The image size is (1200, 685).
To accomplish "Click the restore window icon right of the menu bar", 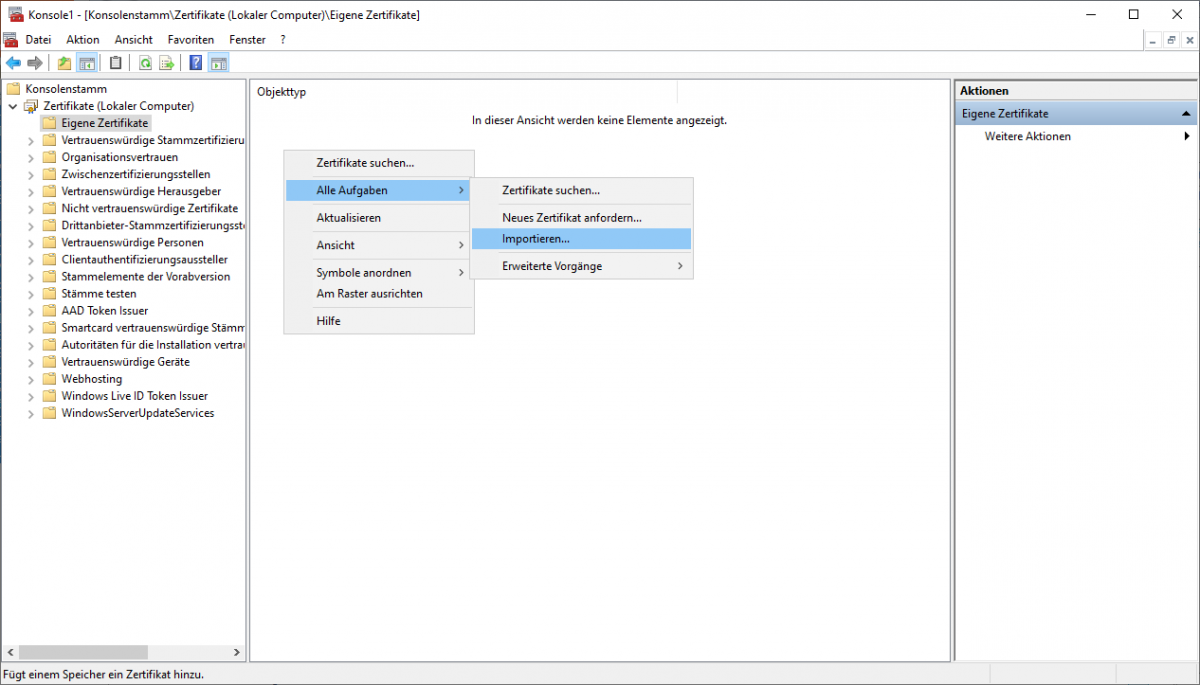I will tap(1170, 39).
